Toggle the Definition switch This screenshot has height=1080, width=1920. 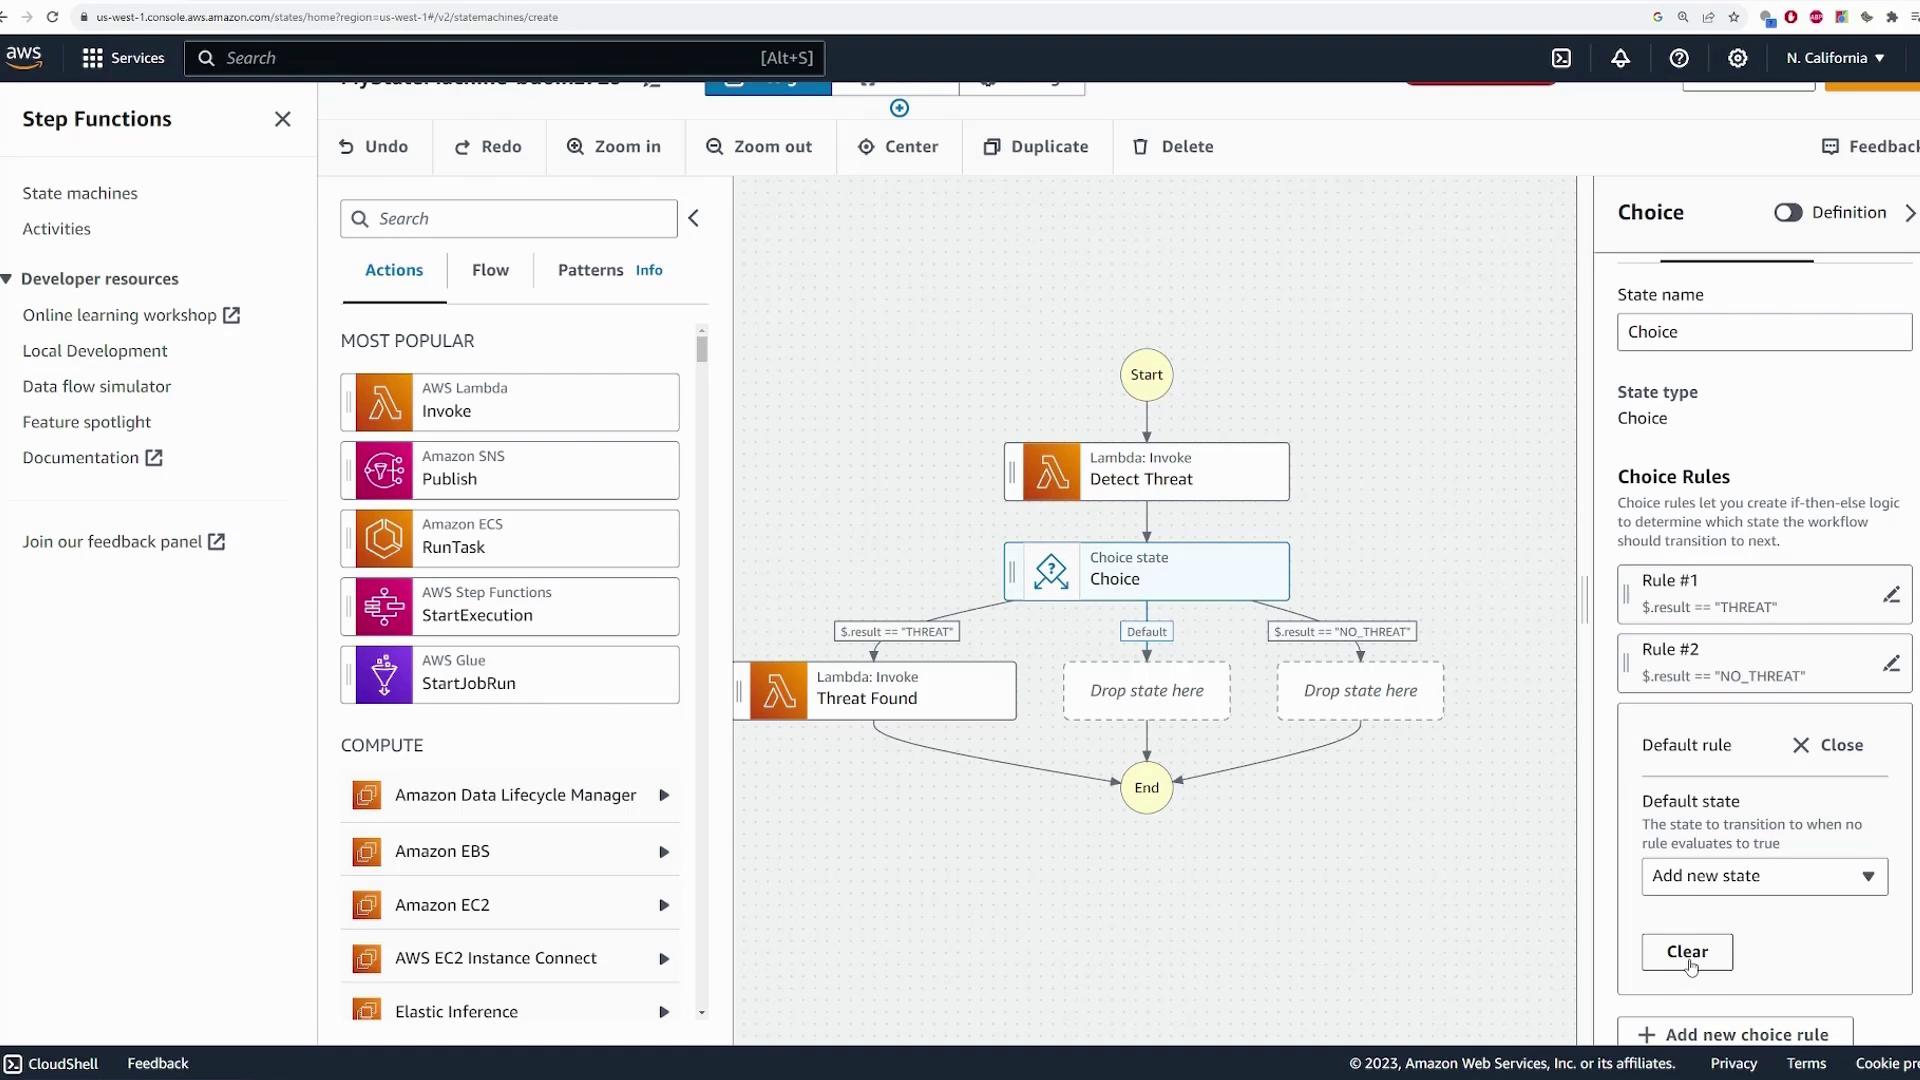tap(1788, 212)
